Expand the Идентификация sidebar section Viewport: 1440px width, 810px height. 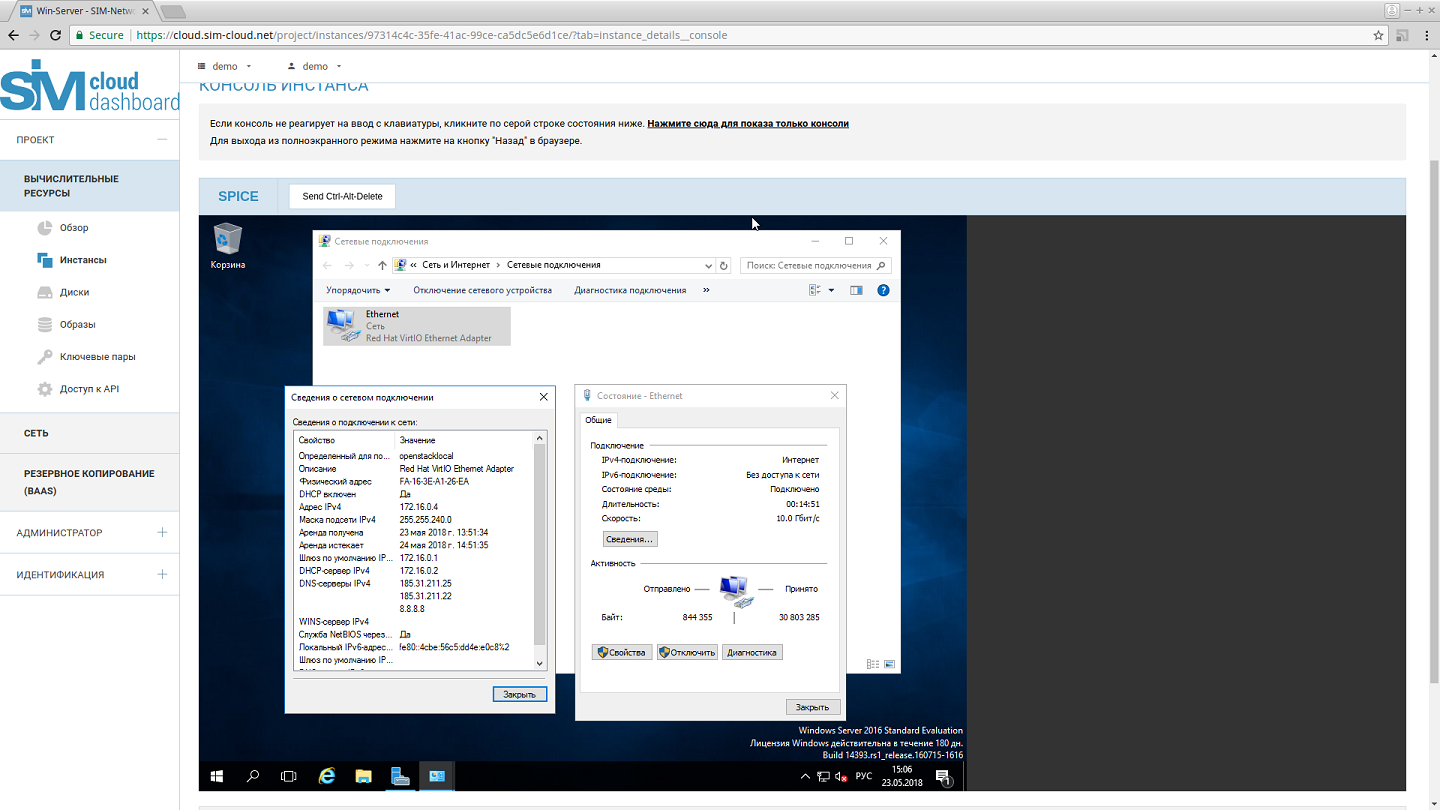[x=162, y=575]
